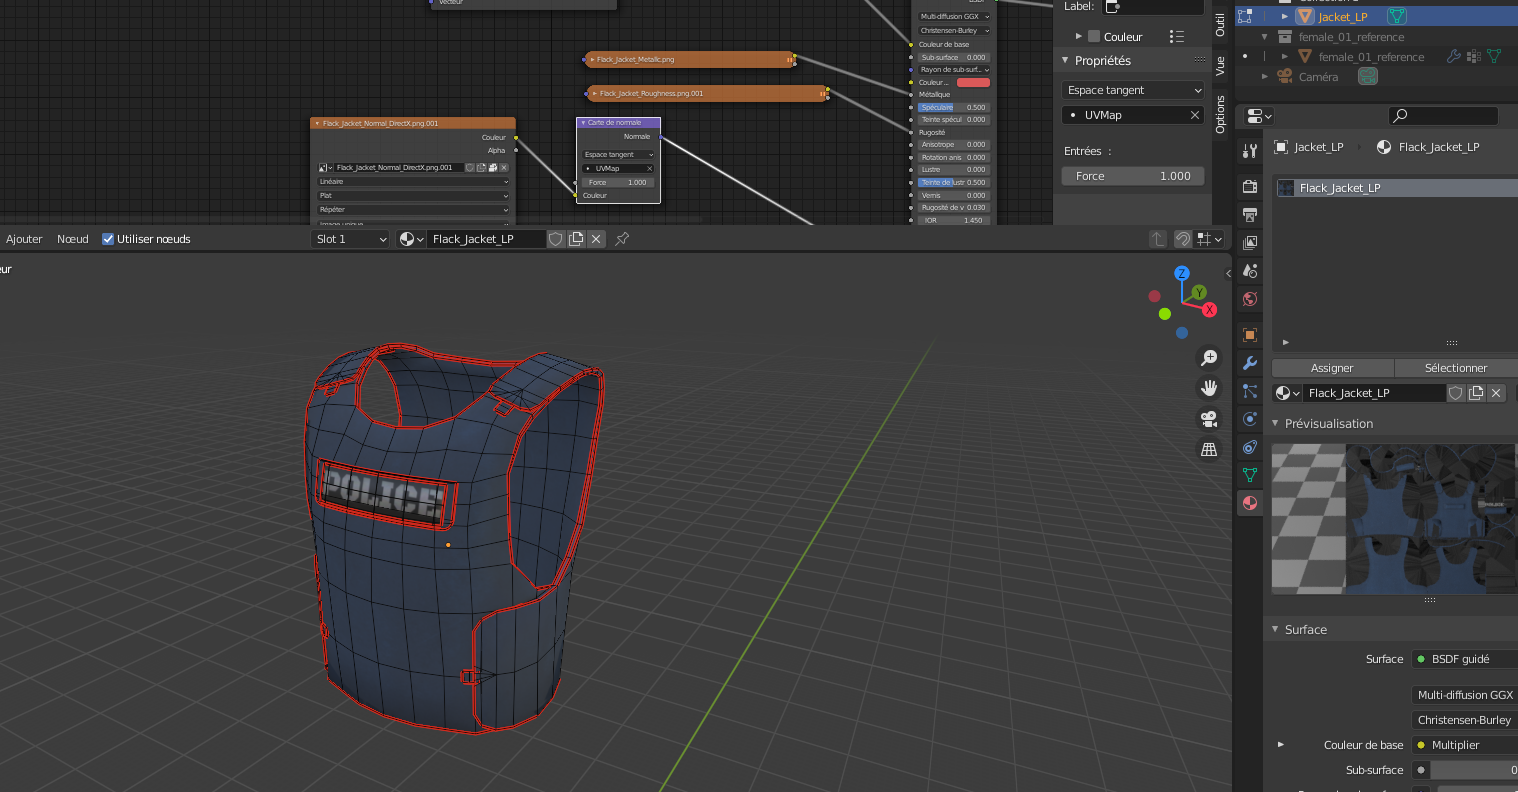Adjust the Force slider in sidebar

(x=1133, y=176)
